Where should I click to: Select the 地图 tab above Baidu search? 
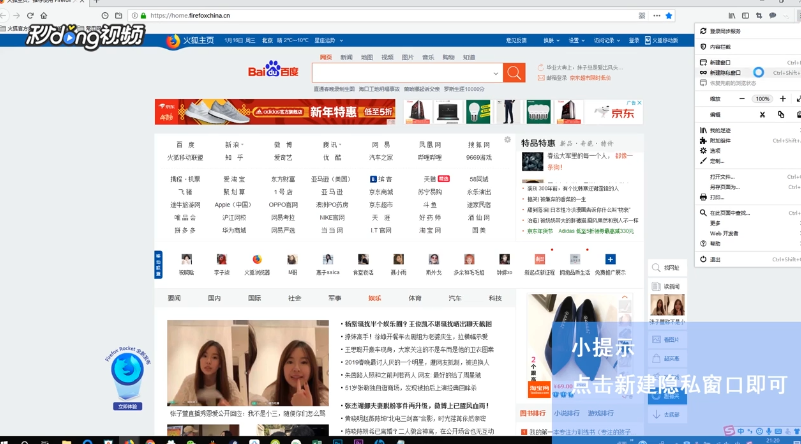[x=367, y=57]
